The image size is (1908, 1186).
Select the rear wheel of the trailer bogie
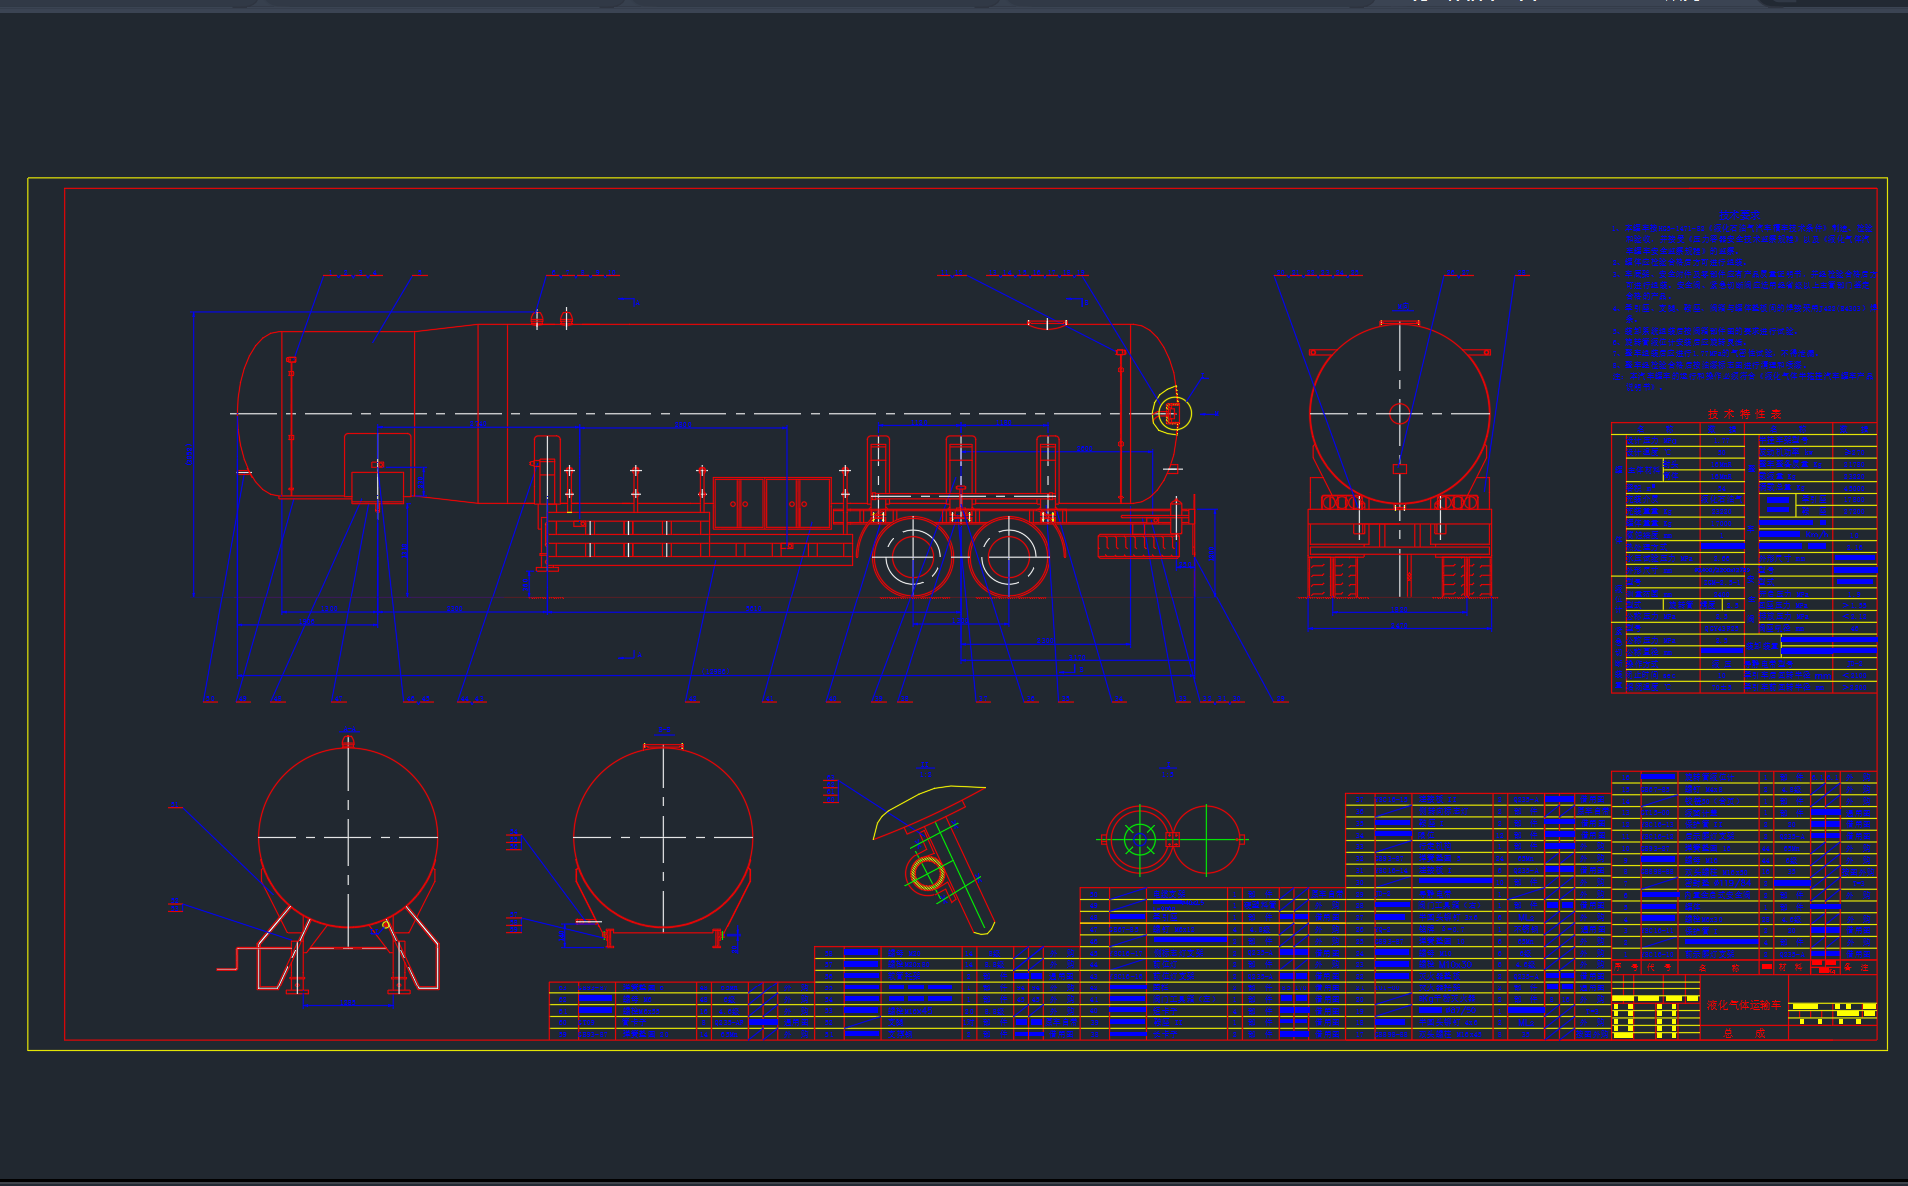point(1008,556)
